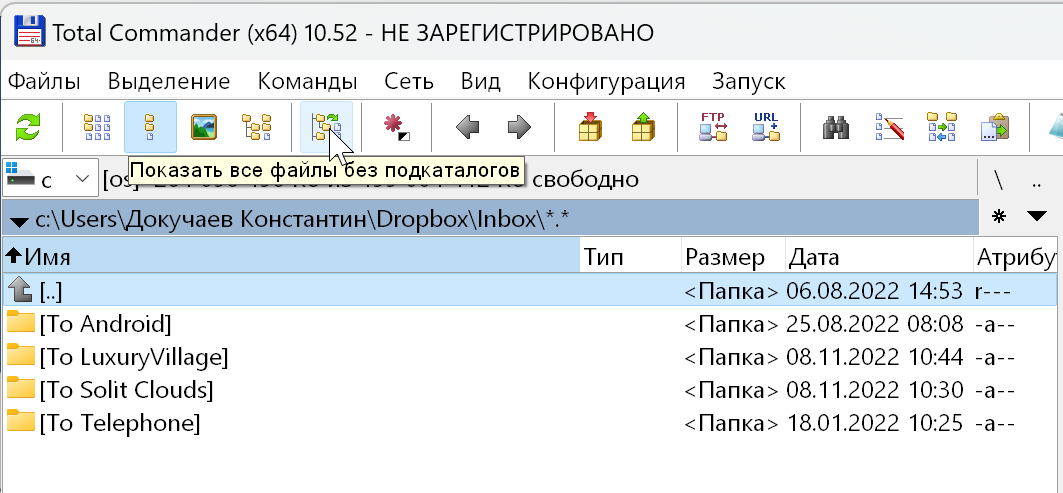Open file search binoculars icon
The image size is (1063, 493).
pos(837,127)
